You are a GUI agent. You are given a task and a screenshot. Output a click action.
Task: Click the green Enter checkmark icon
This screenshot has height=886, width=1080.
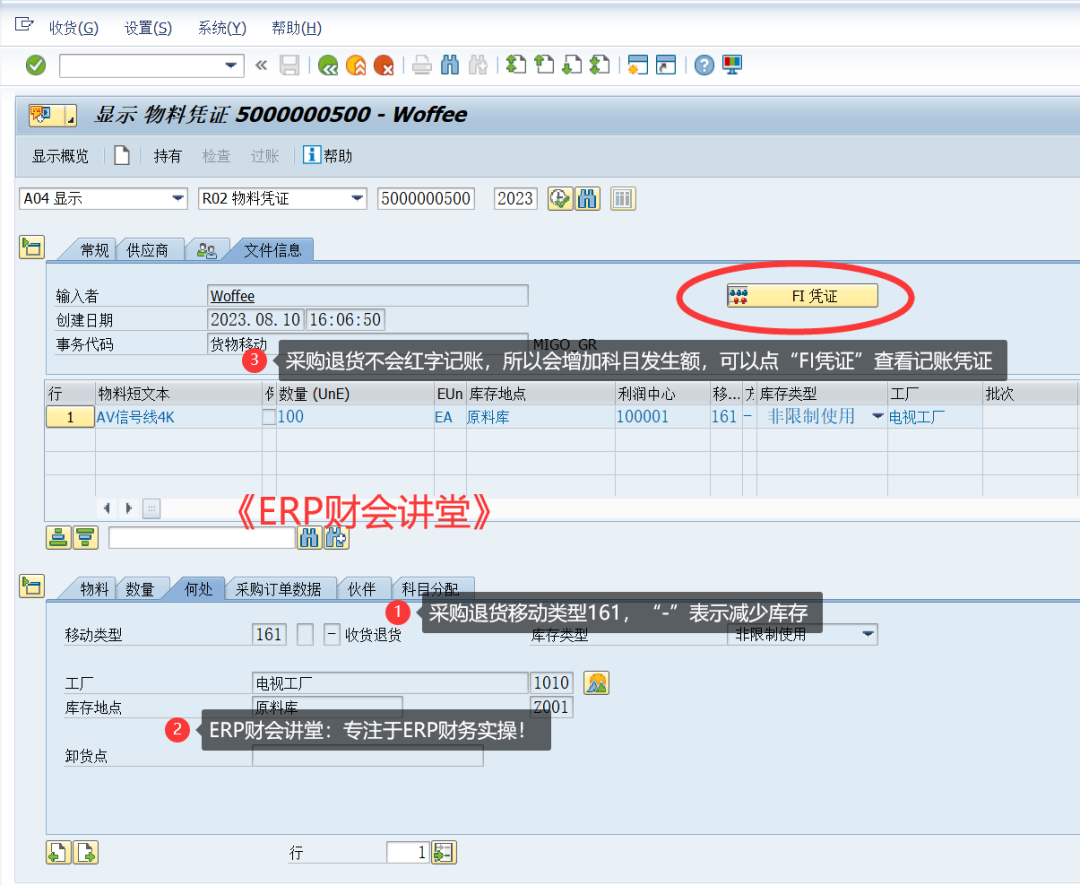click(x=36, y=66)
